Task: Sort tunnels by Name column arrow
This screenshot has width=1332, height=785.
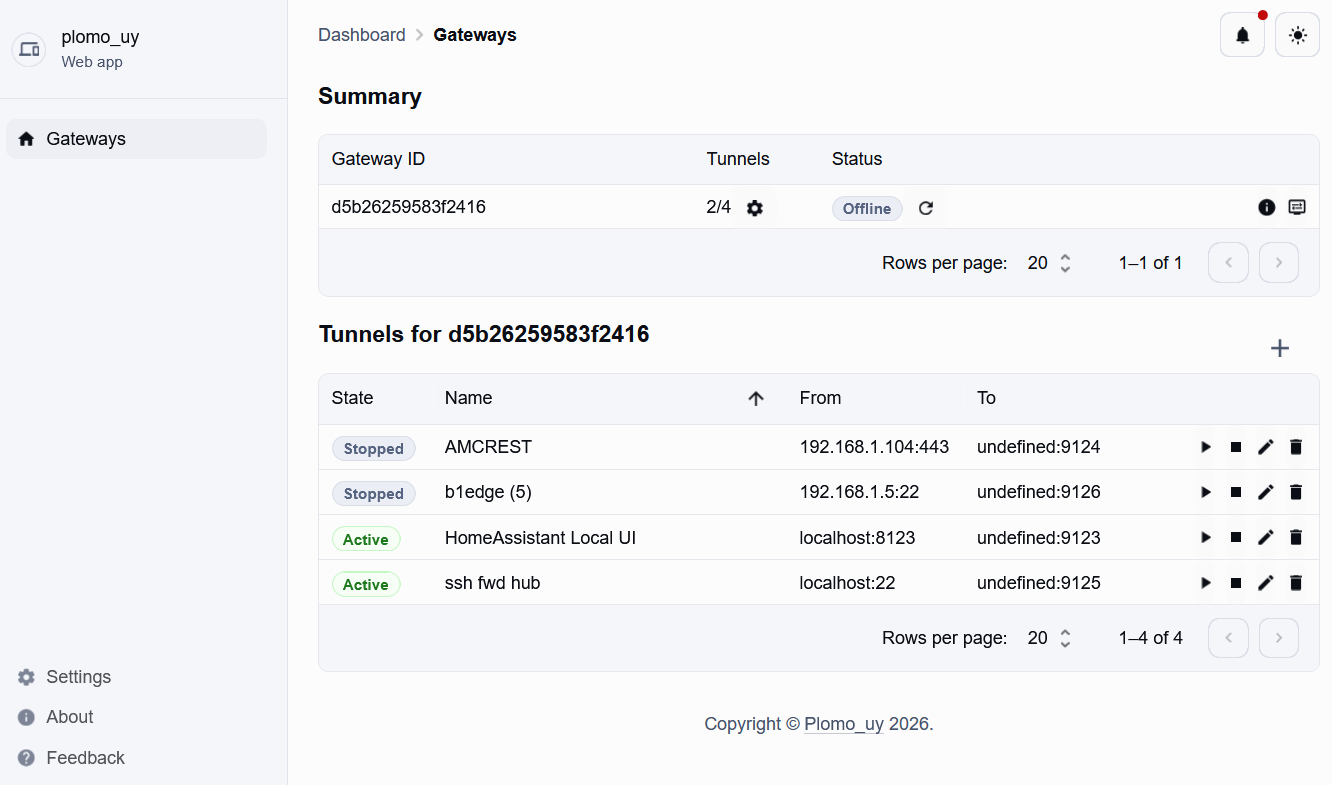Action: pos(756,398)
